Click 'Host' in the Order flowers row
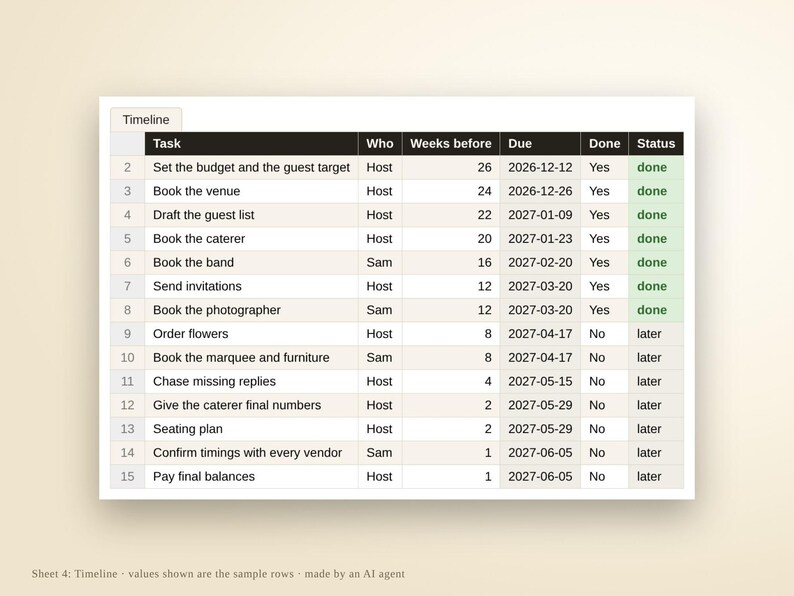 tap(380, 334)
